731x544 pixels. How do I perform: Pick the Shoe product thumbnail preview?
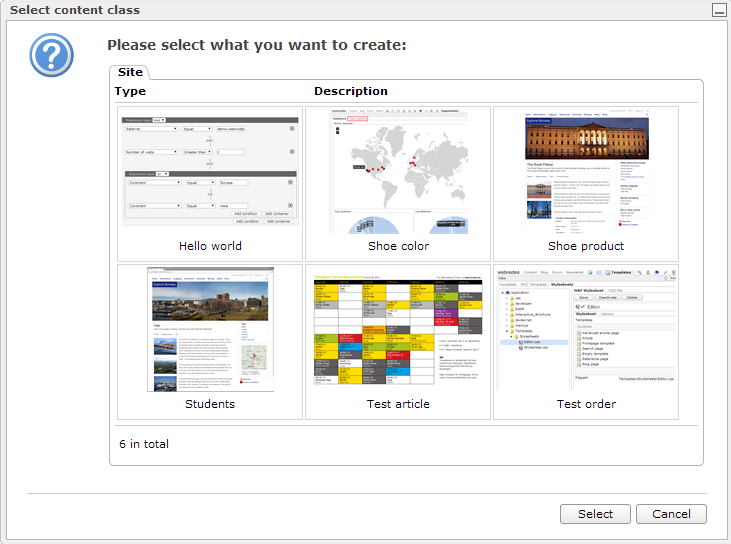pos(586,169)
